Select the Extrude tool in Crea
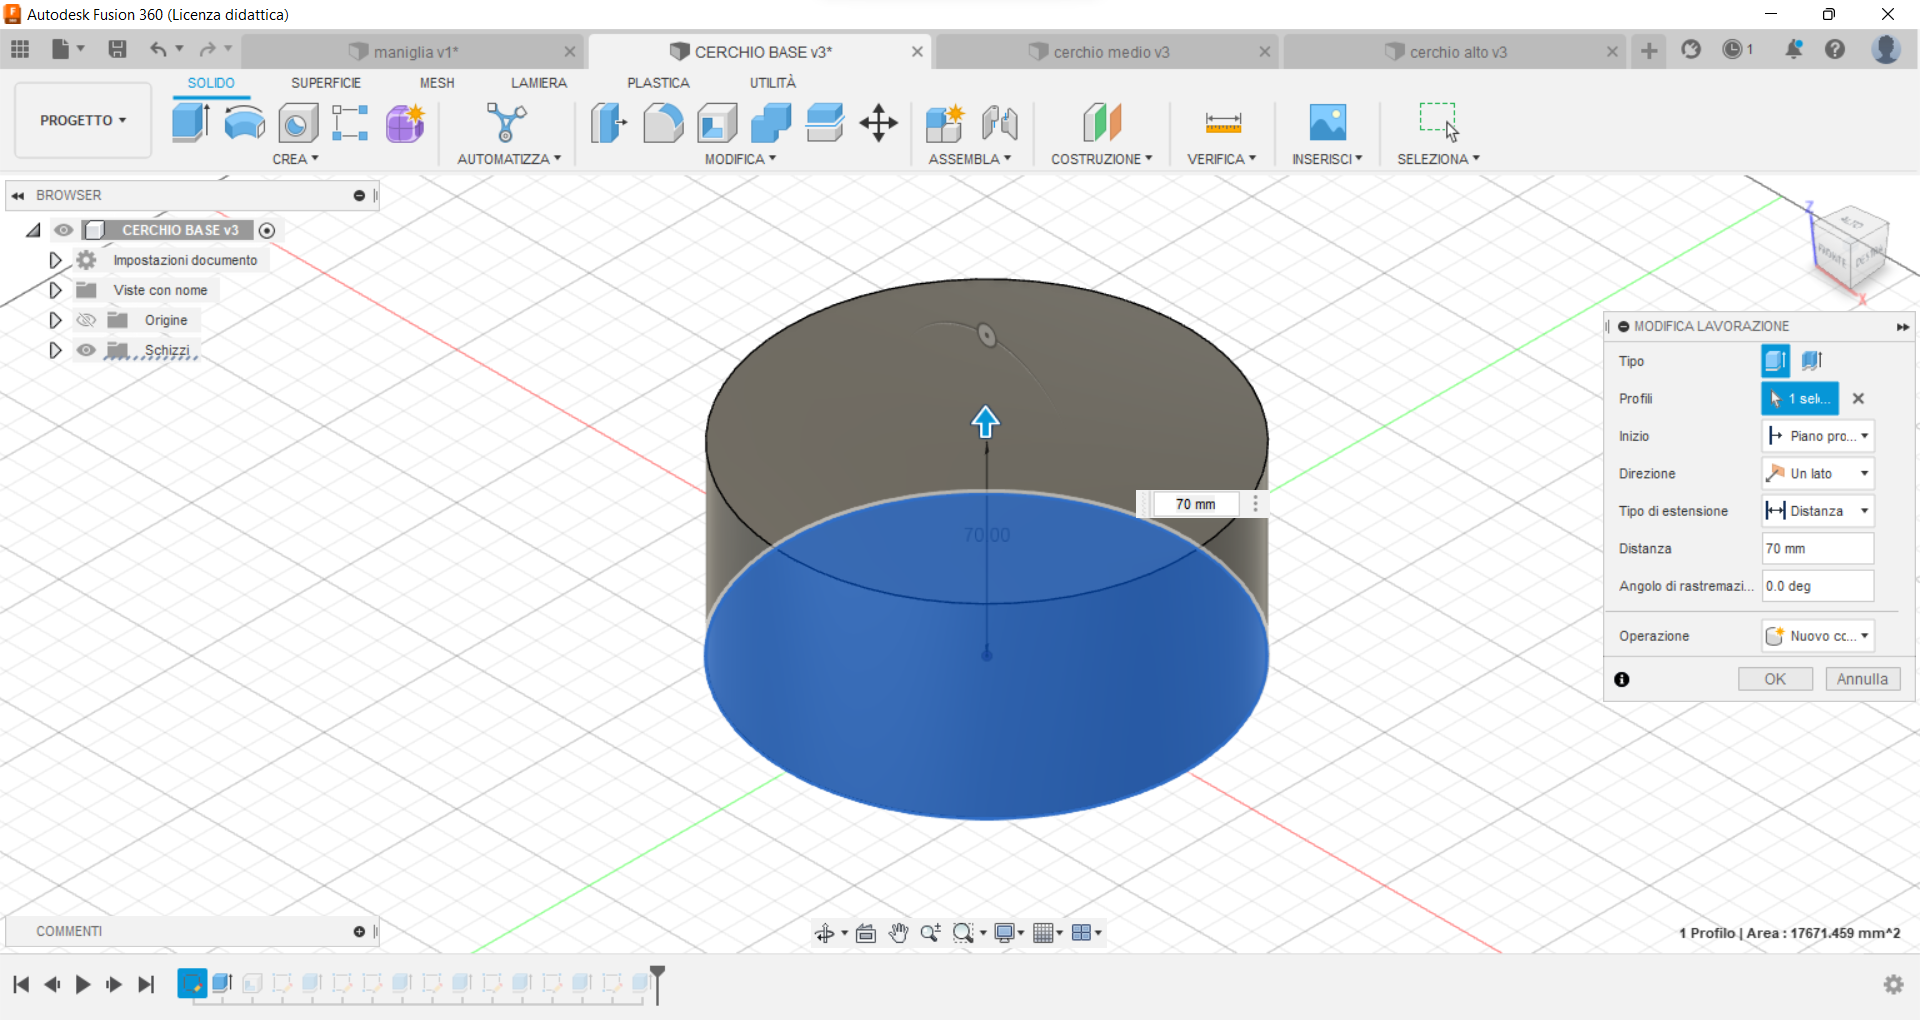The height and width of the screenshot is (1020, 1920). [190, 123]
